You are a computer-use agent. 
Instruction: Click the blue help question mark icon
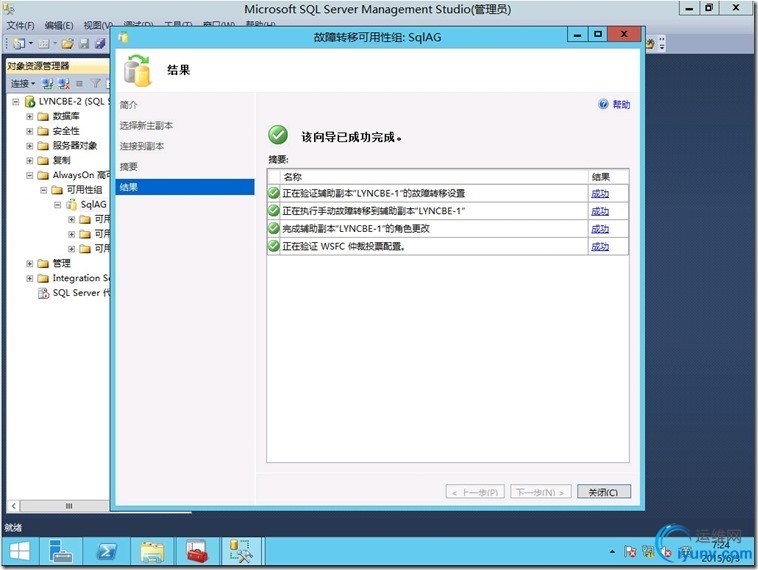pyautogui.click(x=603, y=104)
